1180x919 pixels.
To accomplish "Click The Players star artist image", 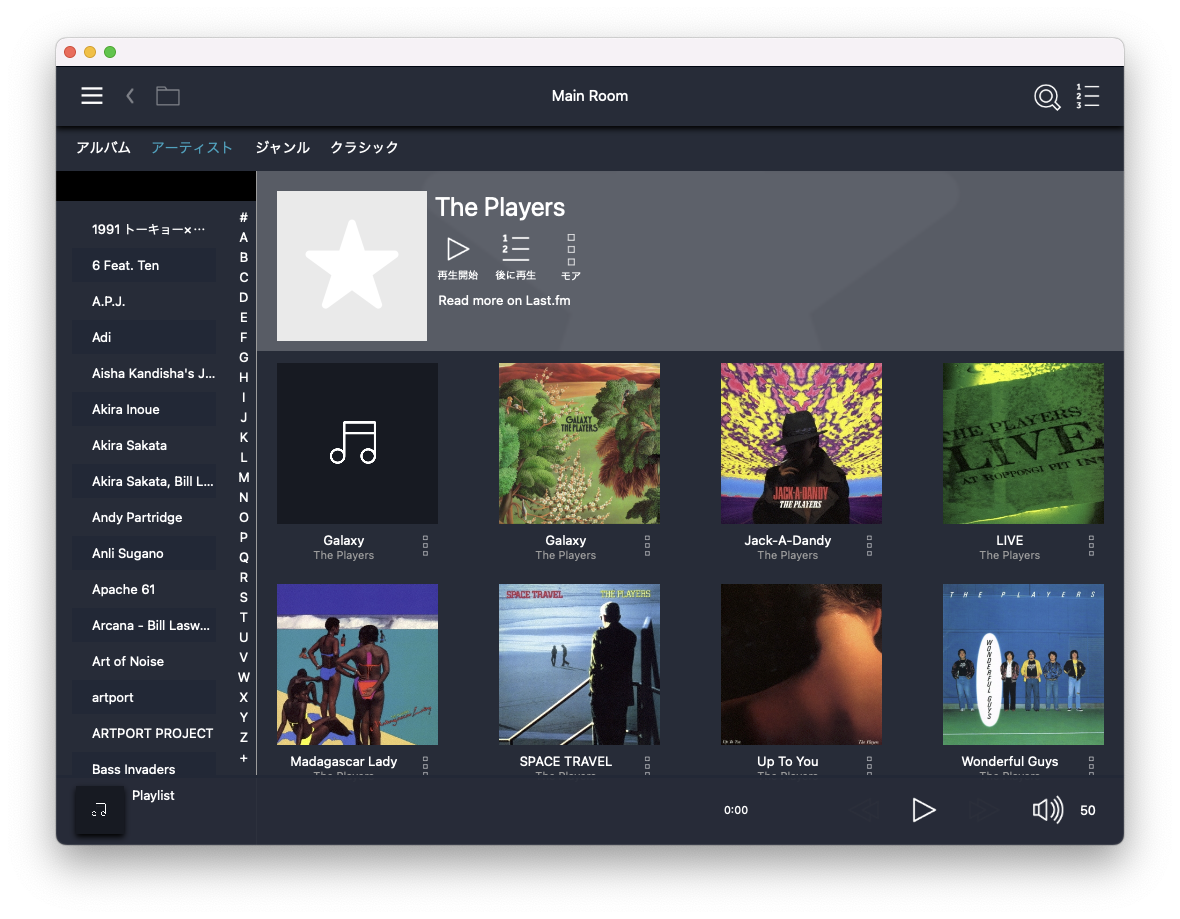I will point(351,266).
